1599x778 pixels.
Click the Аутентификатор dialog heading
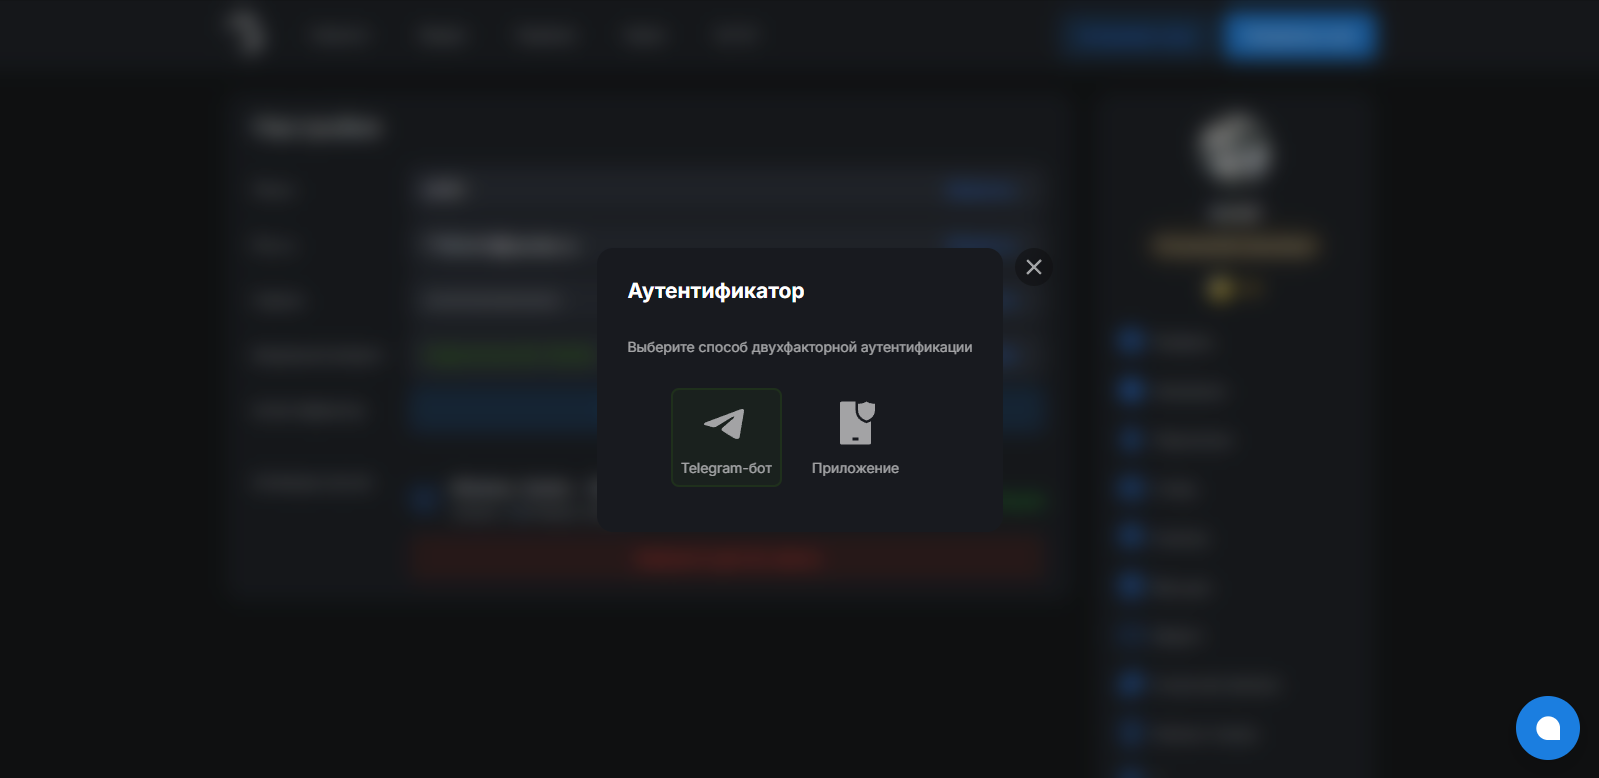[716, 291]
